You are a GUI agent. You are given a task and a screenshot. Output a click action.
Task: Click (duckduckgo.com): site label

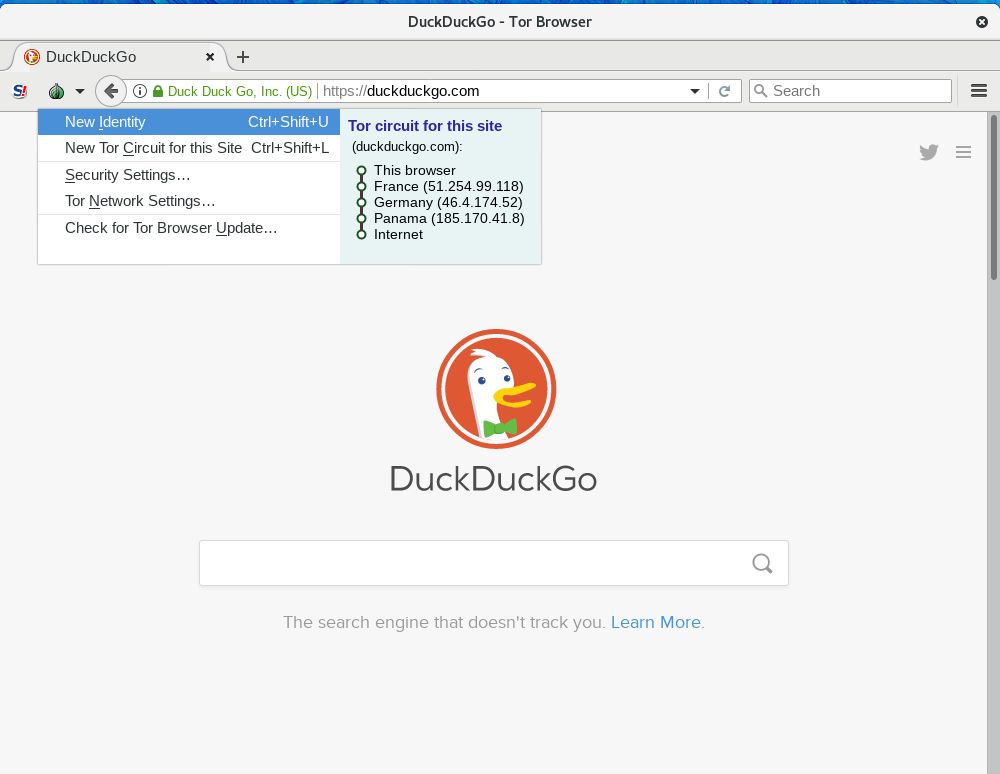click(x=407, y=147)
